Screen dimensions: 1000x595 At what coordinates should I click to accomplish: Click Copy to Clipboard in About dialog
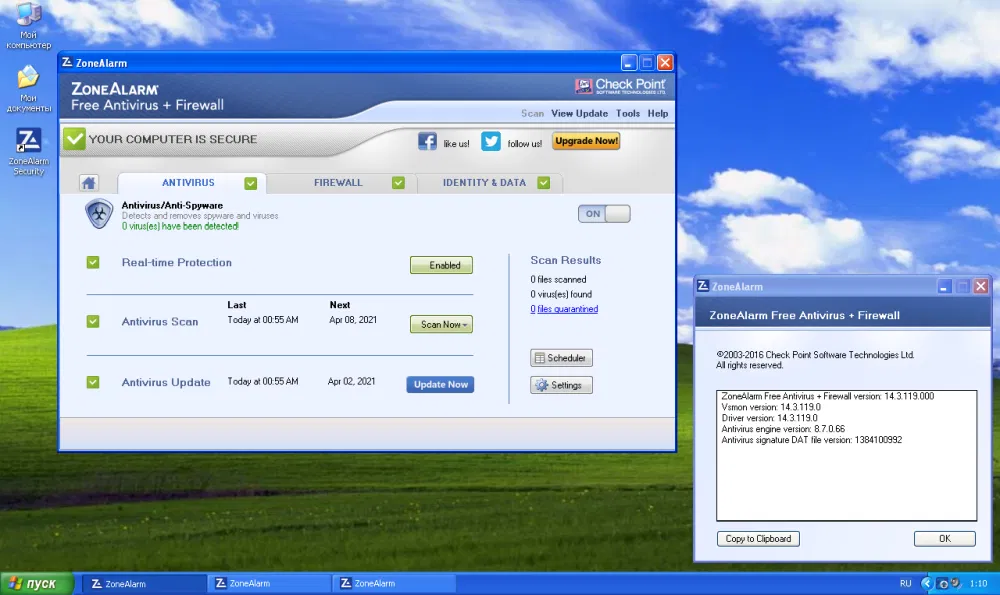click(x=758, y=539)
